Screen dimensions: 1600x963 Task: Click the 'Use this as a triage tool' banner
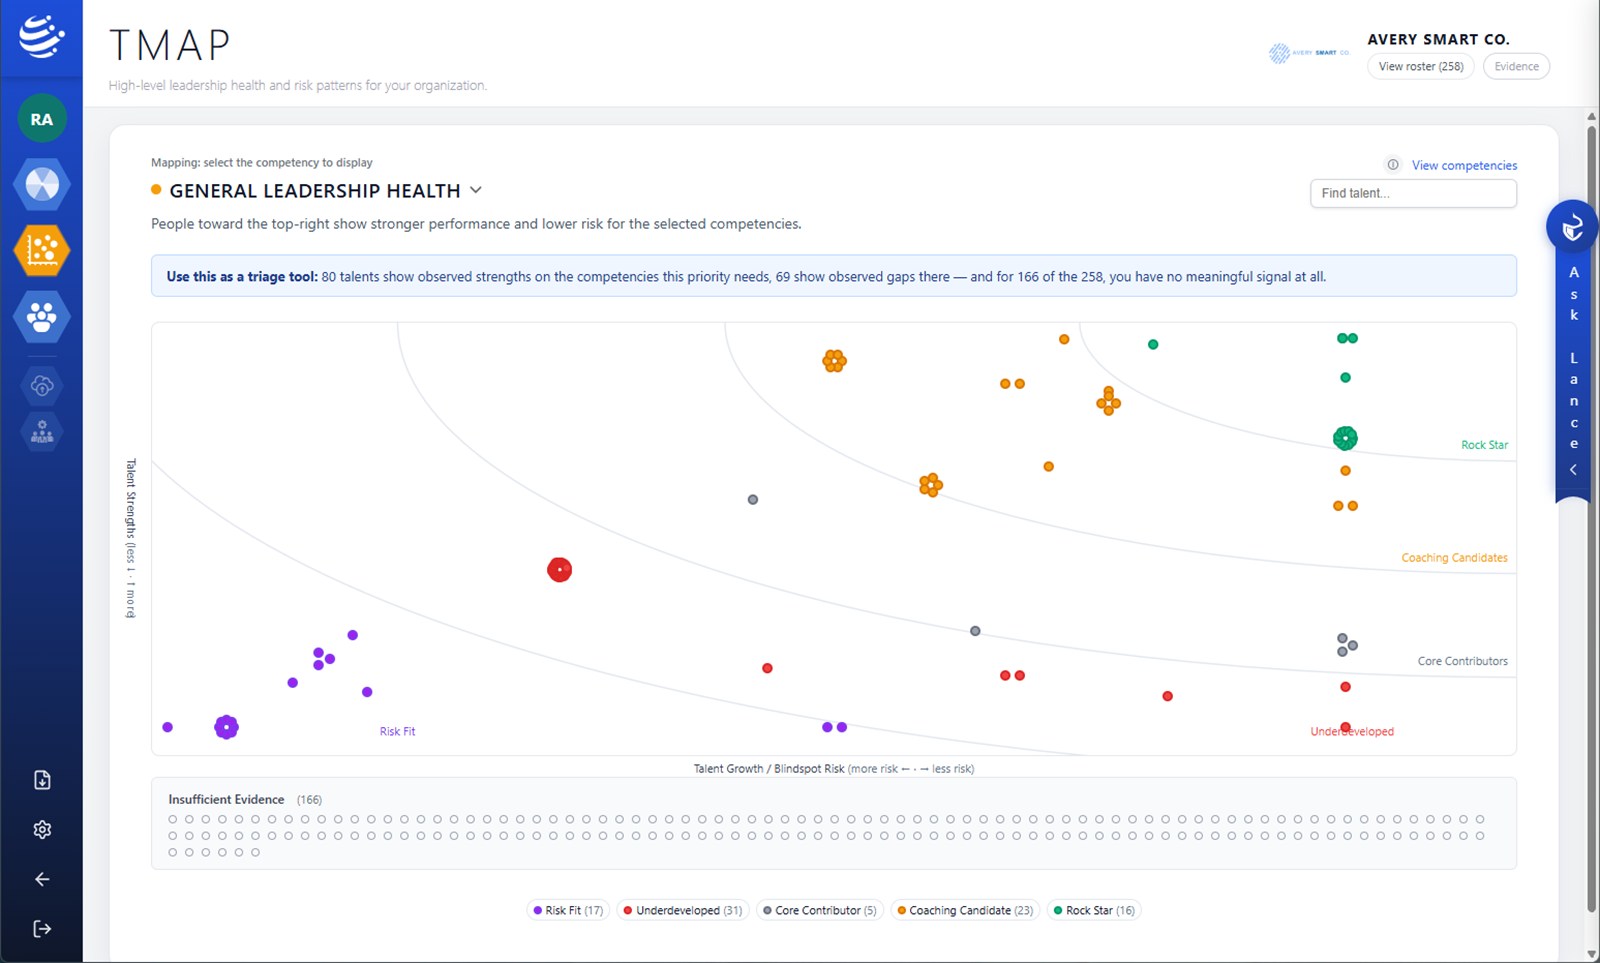pos(833,276)
